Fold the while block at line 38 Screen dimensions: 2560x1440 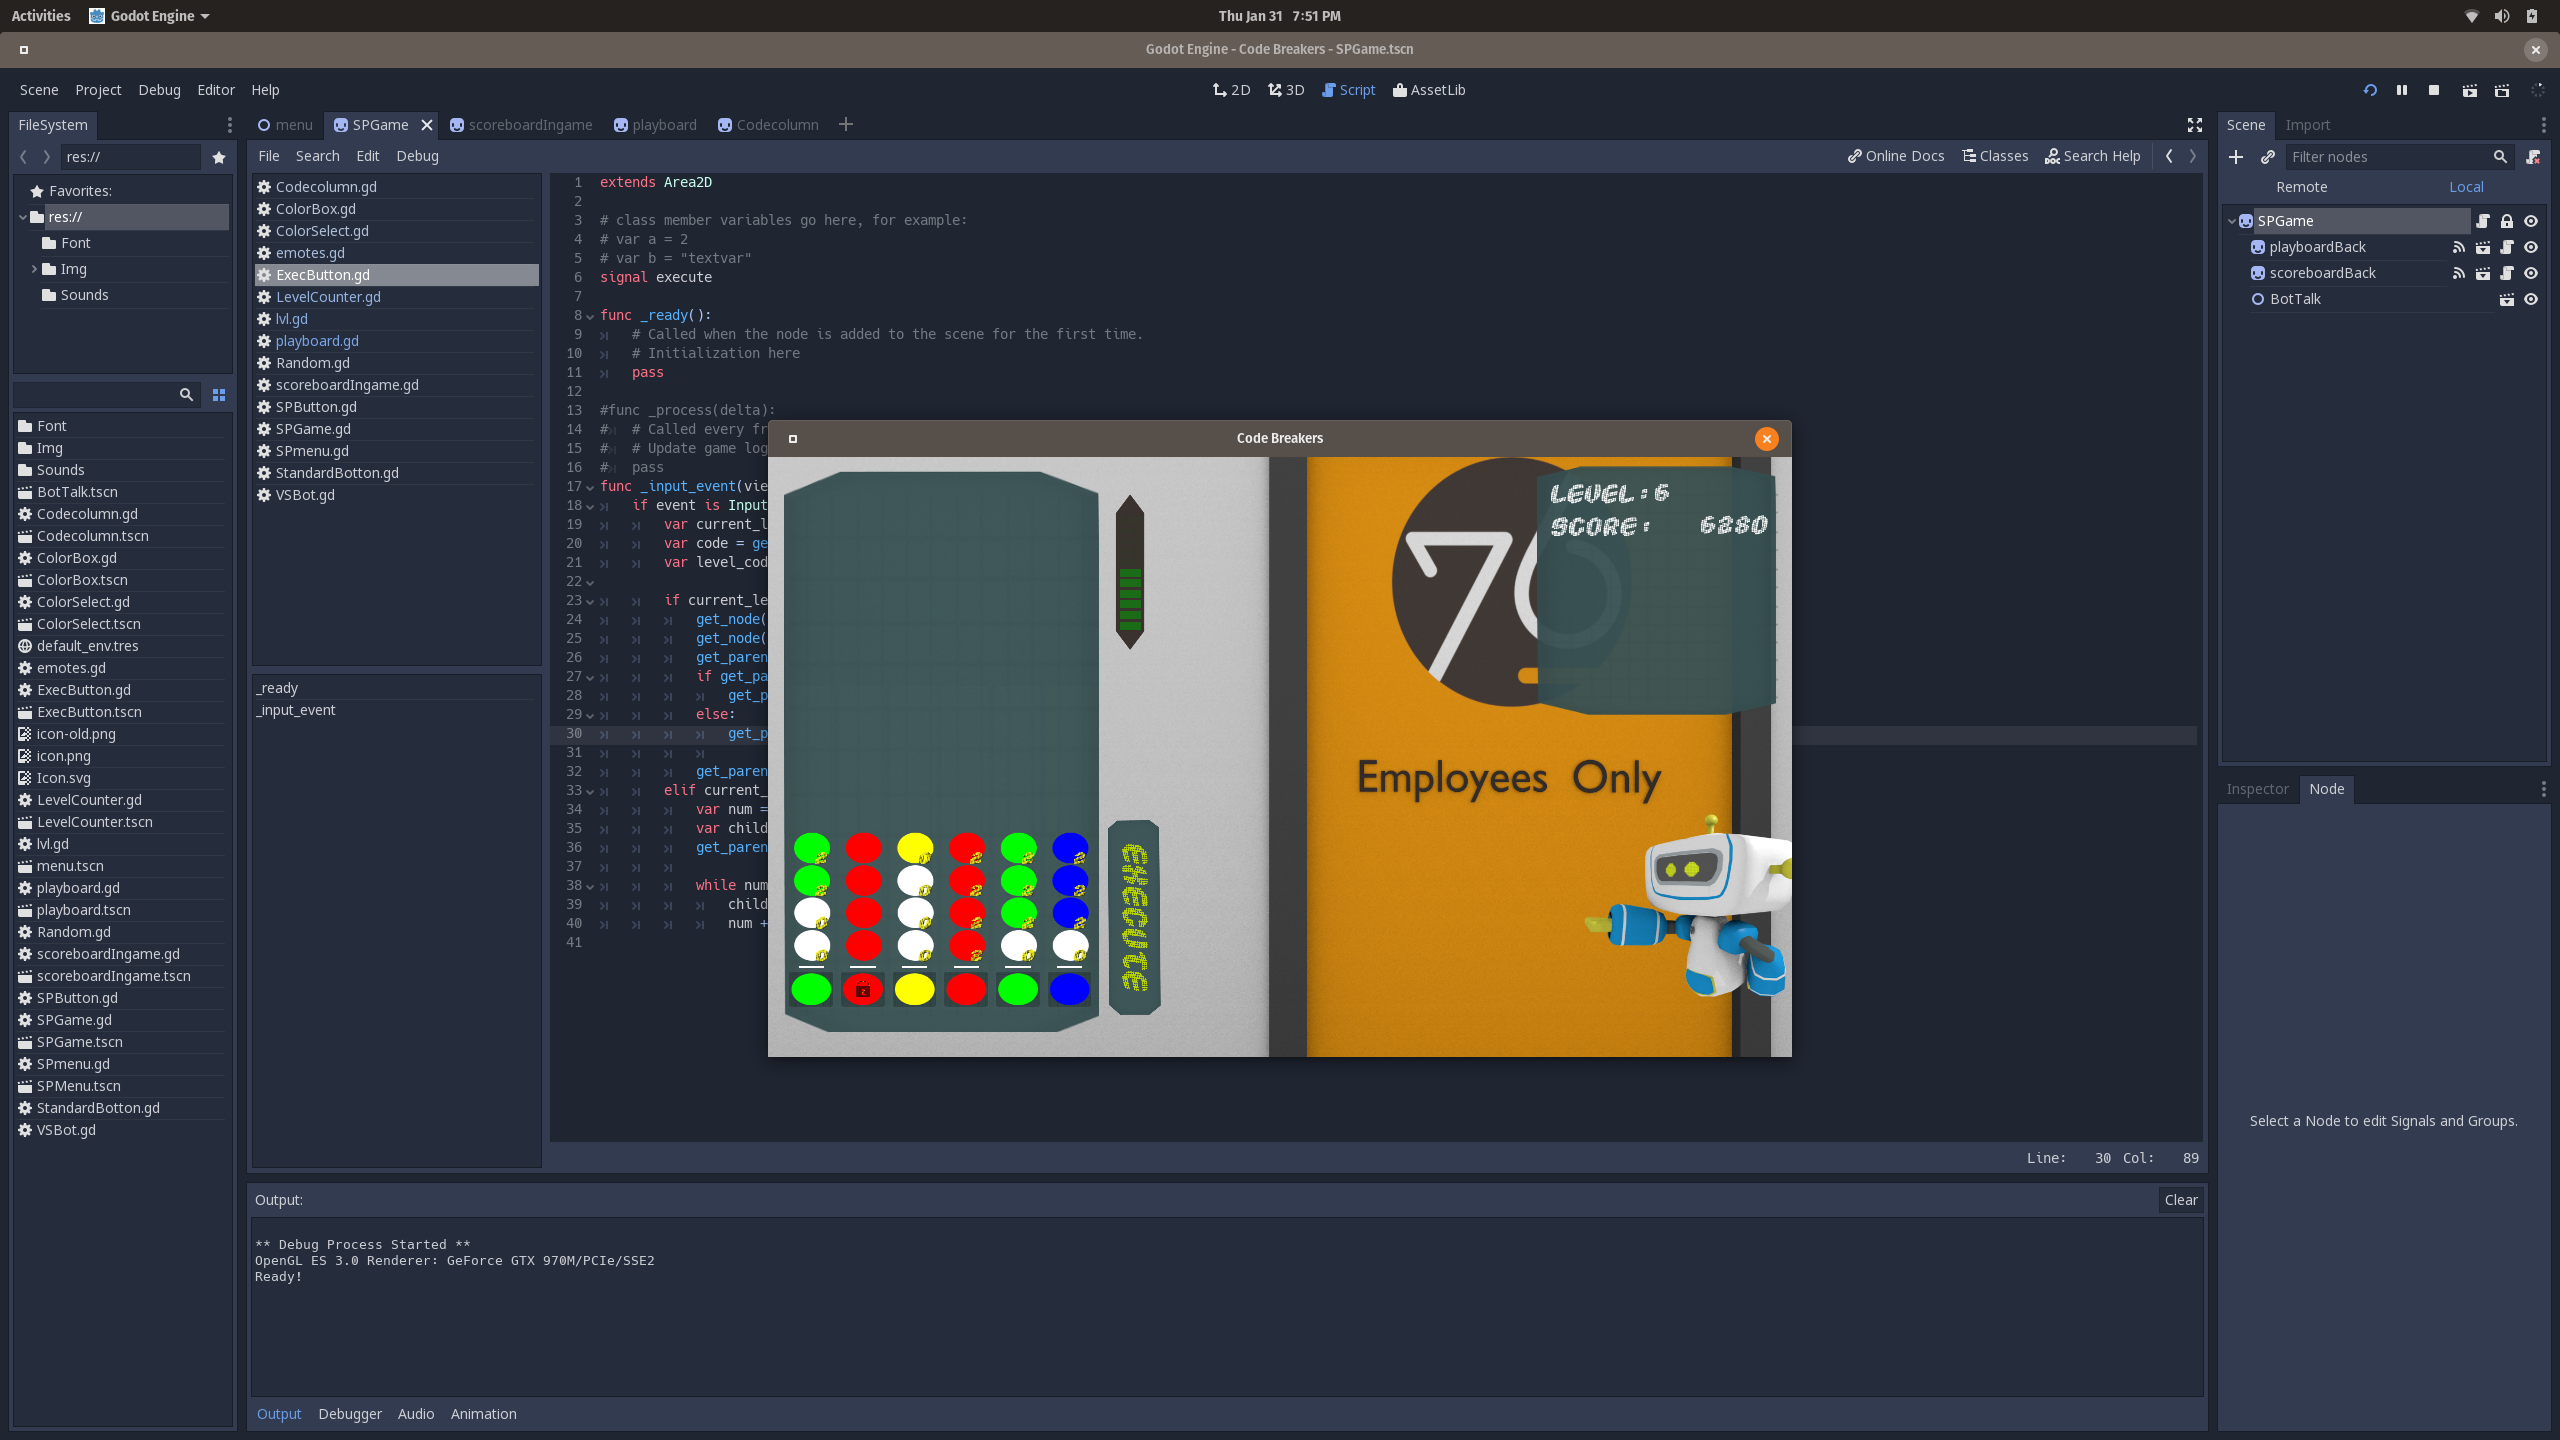(590, 886)
